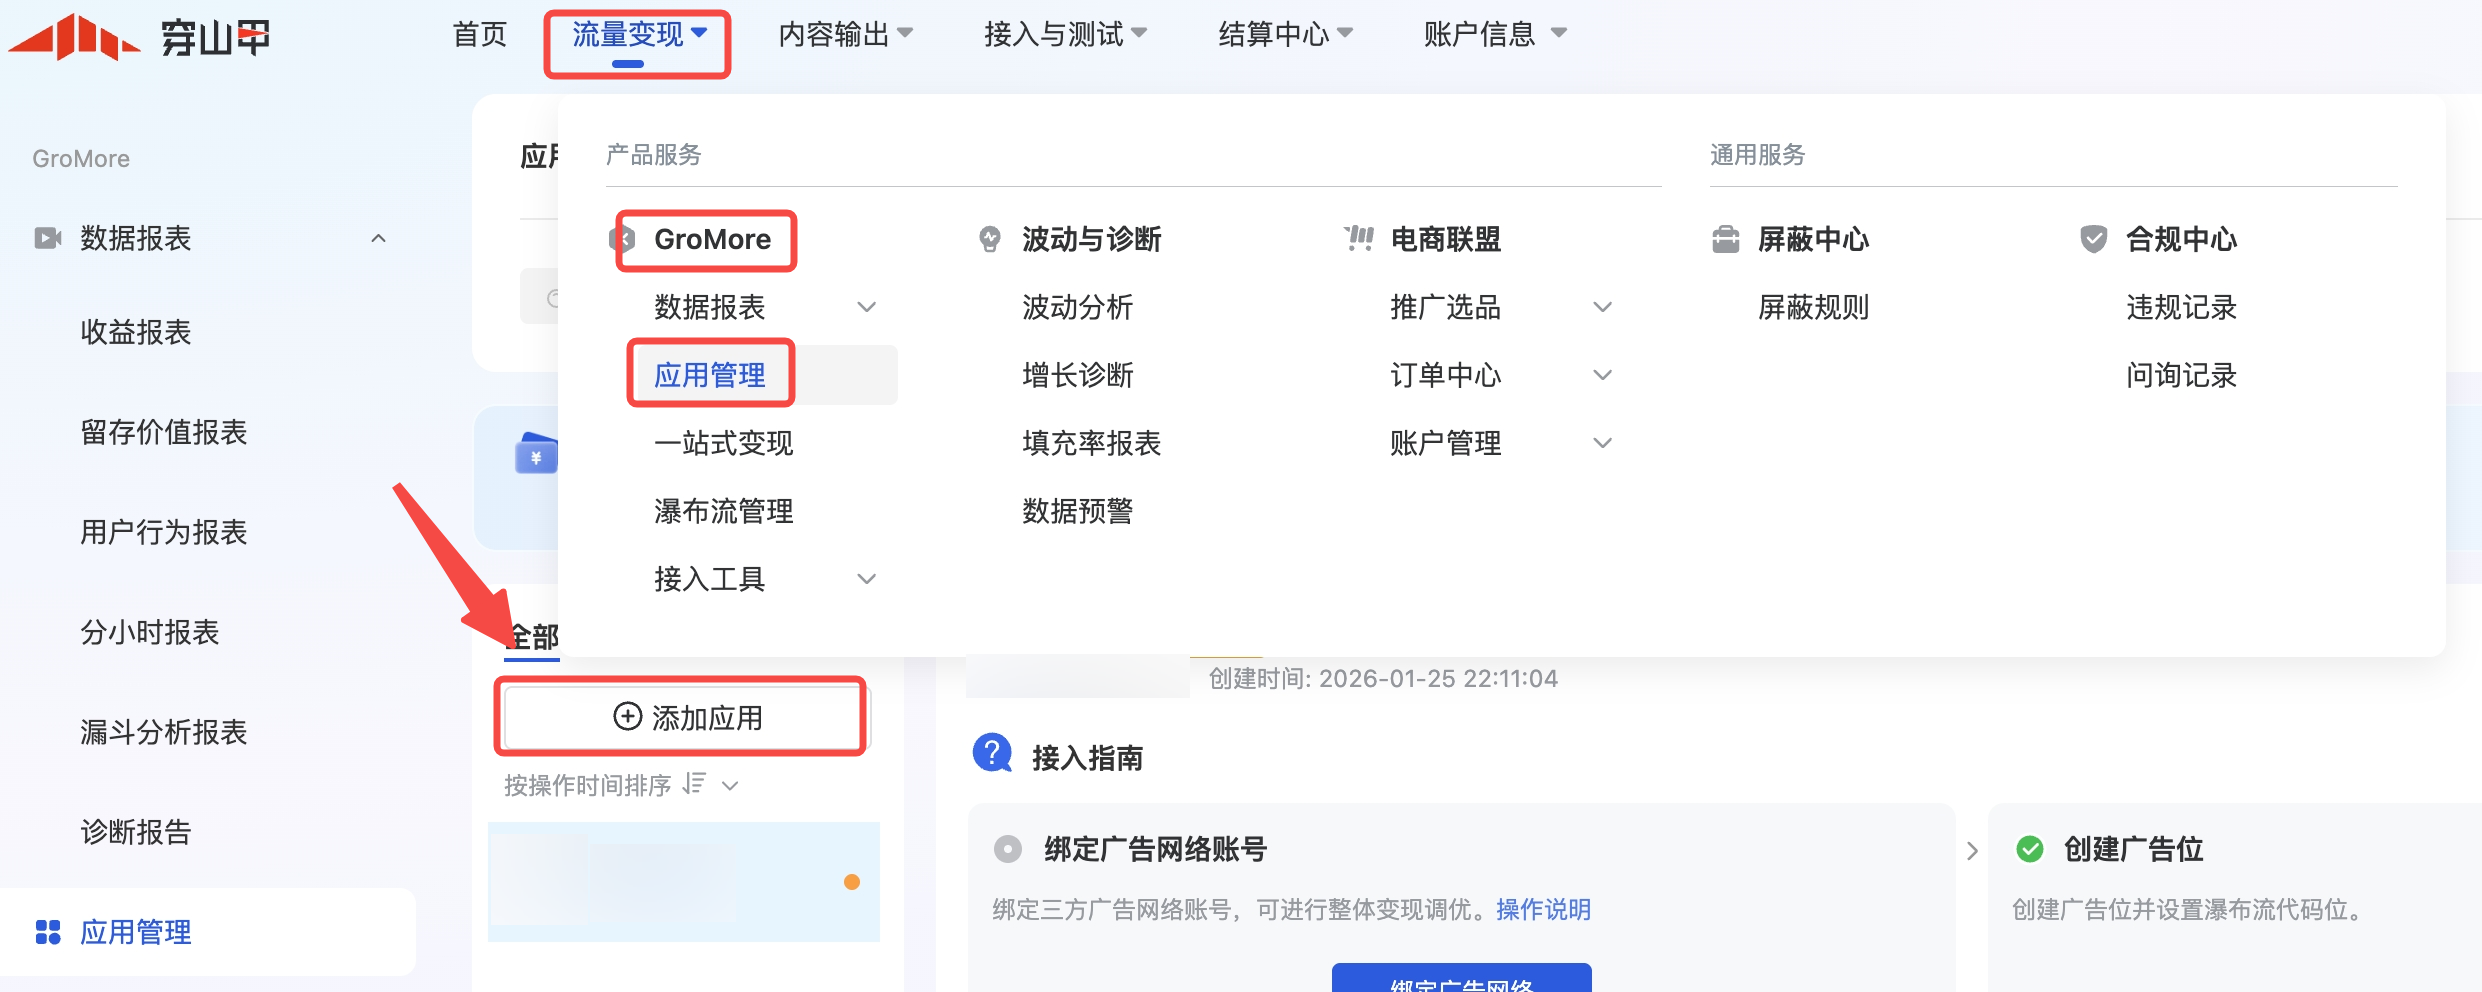Click the green 创建广告位 checkmark
Viewport: 2482px width, 992px height.
click(x=2030, y=849)
